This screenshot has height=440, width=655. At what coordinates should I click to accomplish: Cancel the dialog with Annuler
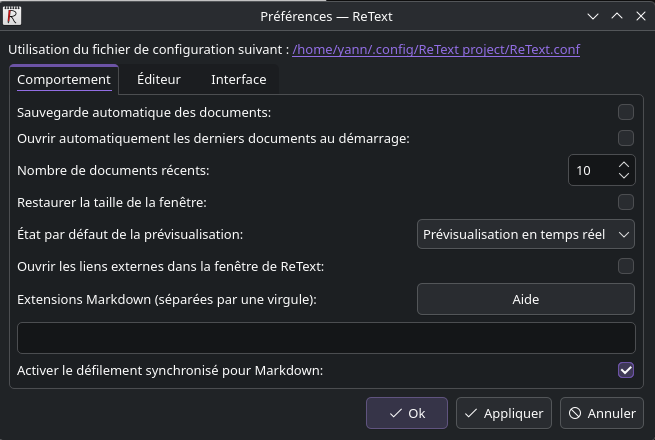tap(602, 413)
